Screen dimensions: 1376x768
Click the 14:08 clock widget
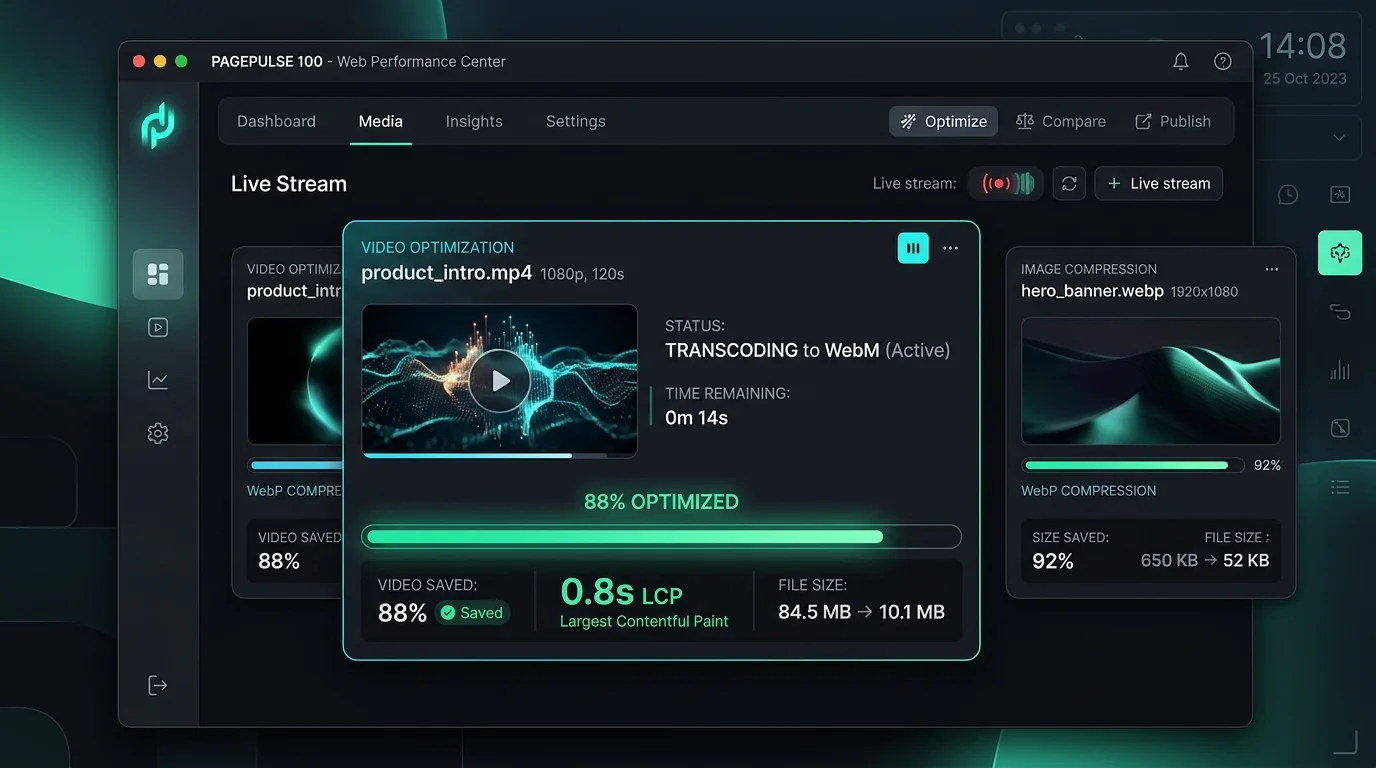1302,46
